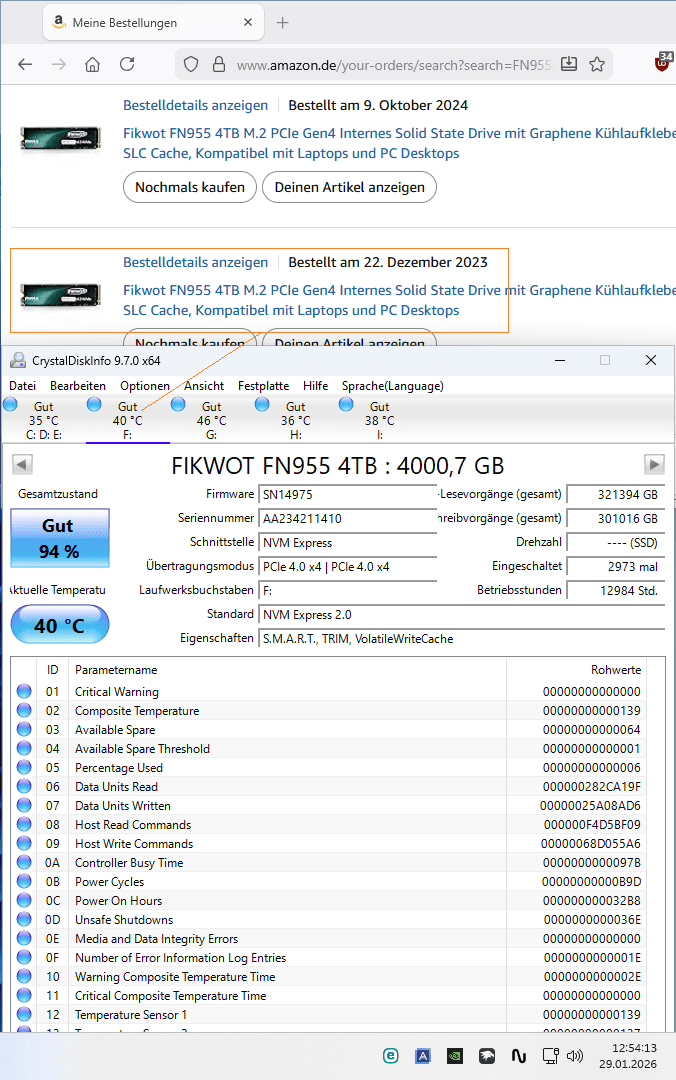The width and height of the screenshot is (676, 1080).
Task: Open the NVIDIA tray icon
Action: (x=455, y=1055)
